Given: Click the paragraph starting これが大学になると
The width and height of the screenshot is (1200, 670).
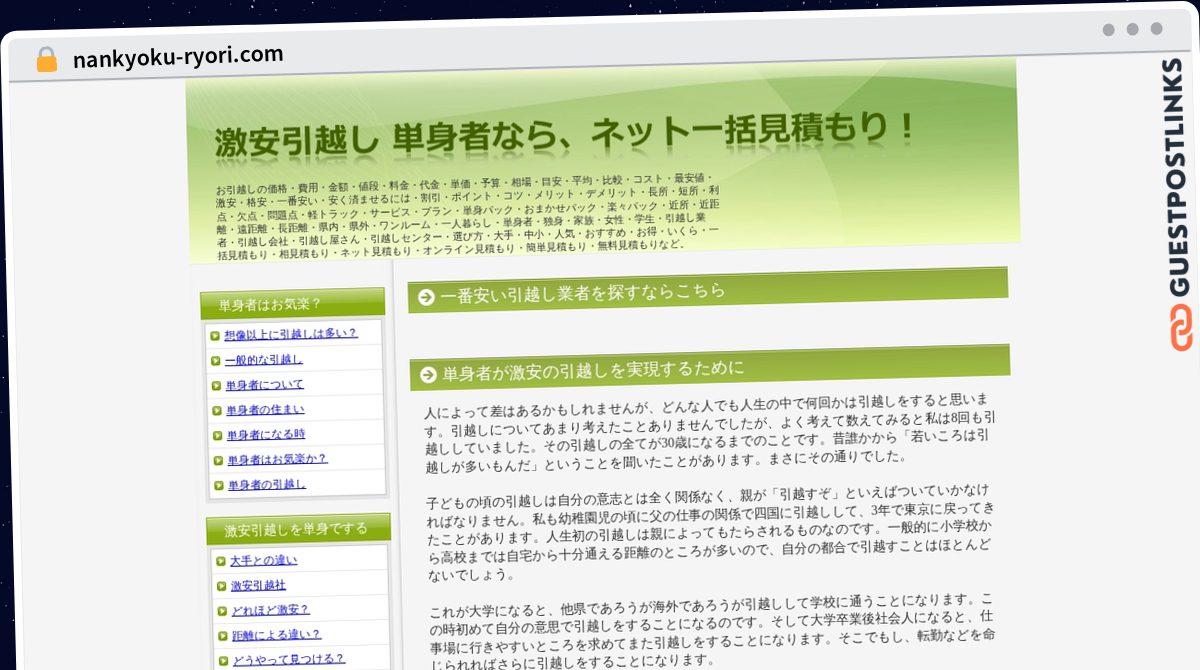Looking at the screenshot, I should 714,633.
